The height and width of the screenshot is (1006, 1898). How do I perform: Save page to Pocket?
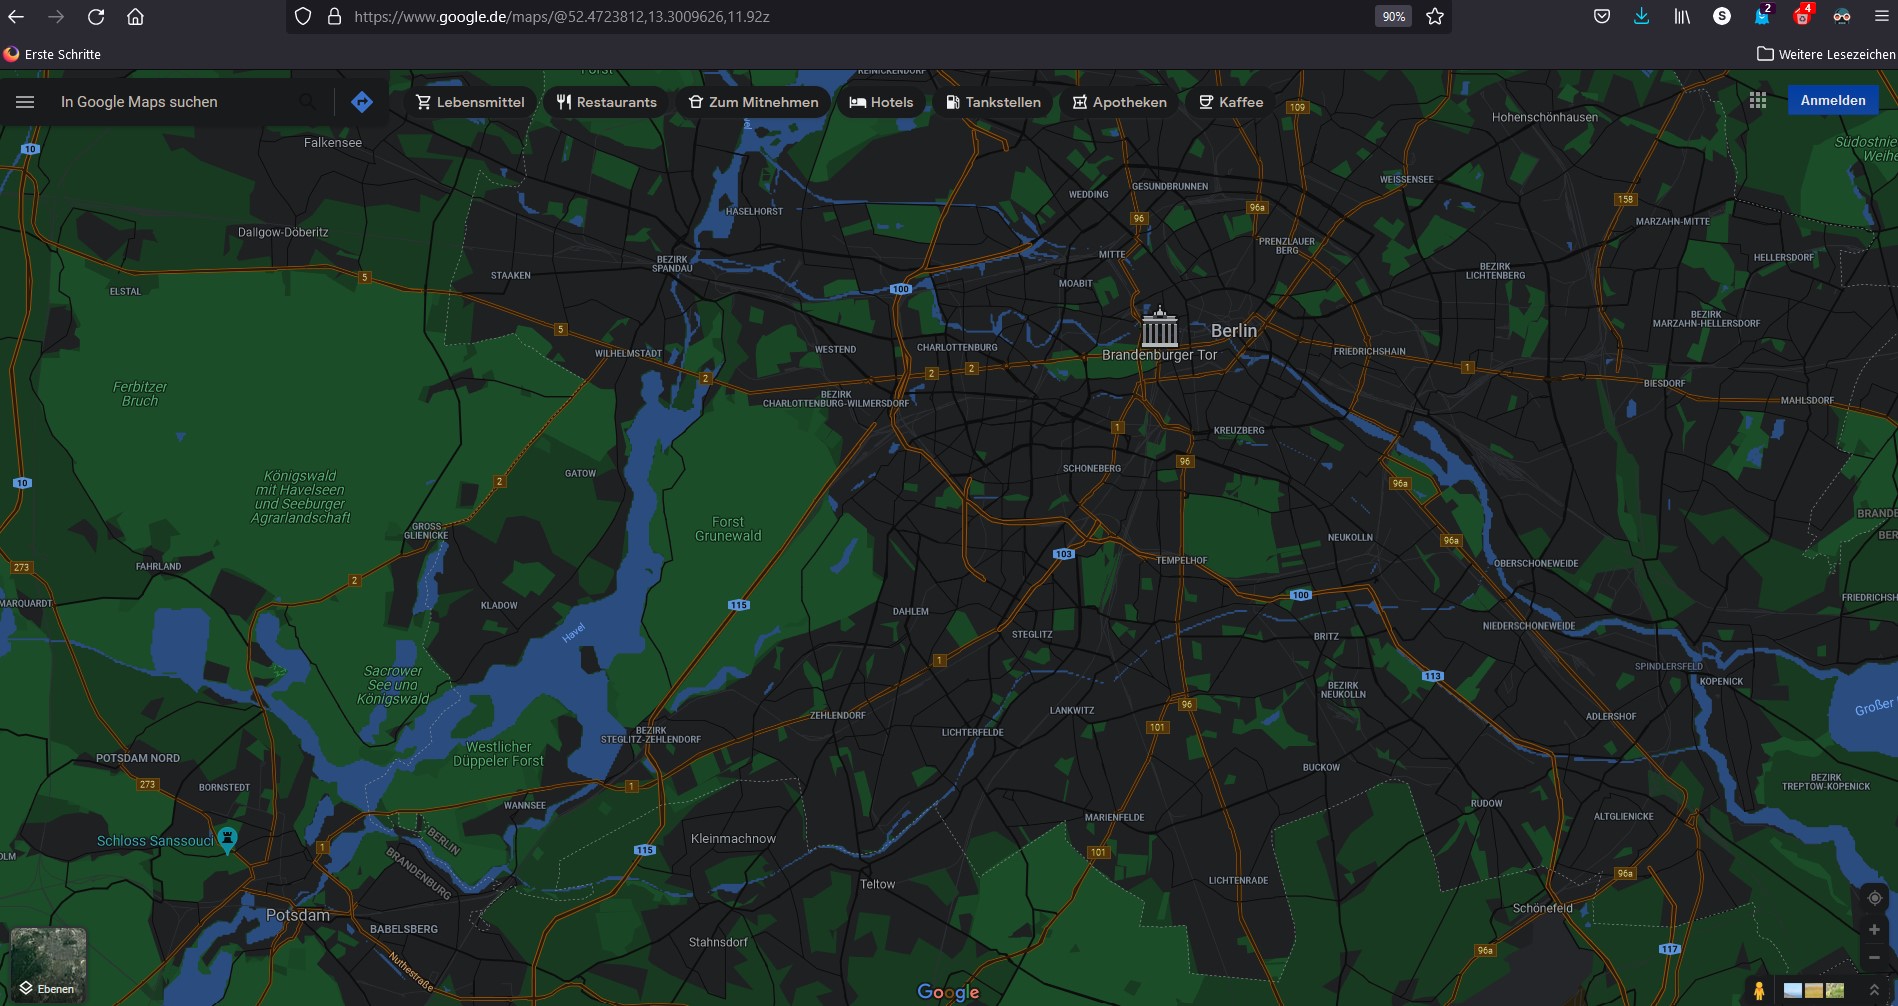point(1602,16)
